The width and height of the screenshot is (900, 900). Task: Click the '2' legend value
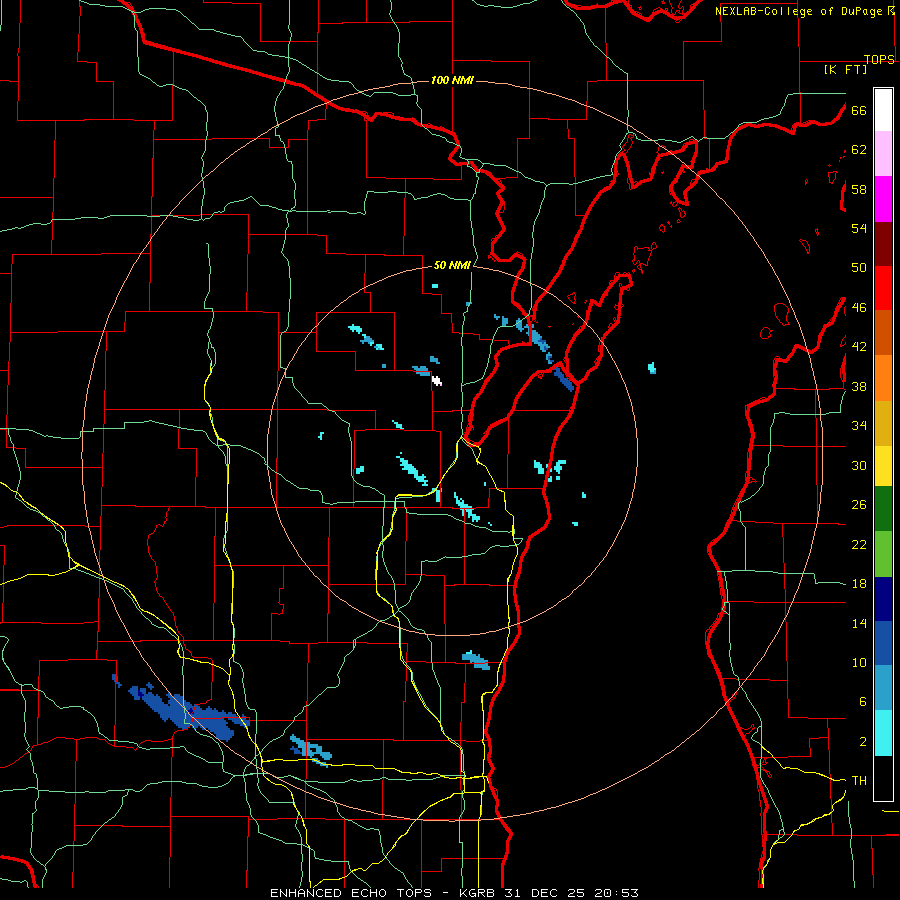point(863,742)
